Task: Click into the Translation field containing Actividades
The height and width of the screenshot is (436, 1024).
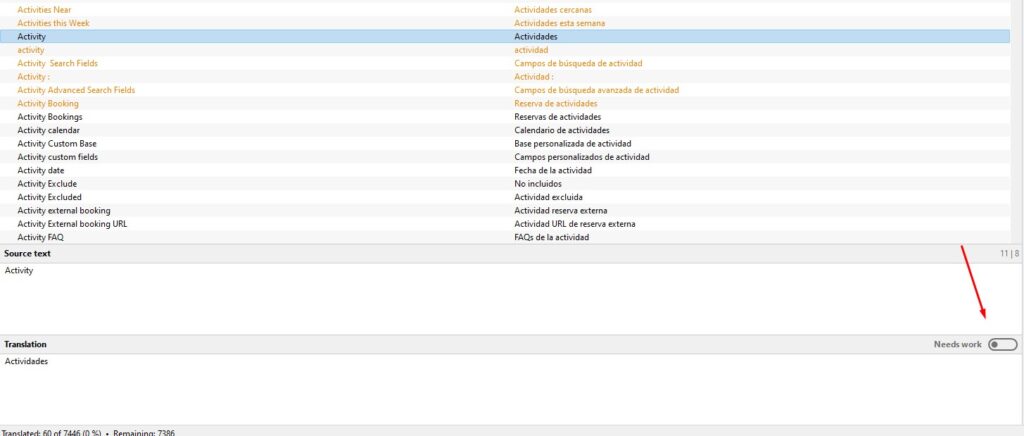Action: [x=500, y=388]
